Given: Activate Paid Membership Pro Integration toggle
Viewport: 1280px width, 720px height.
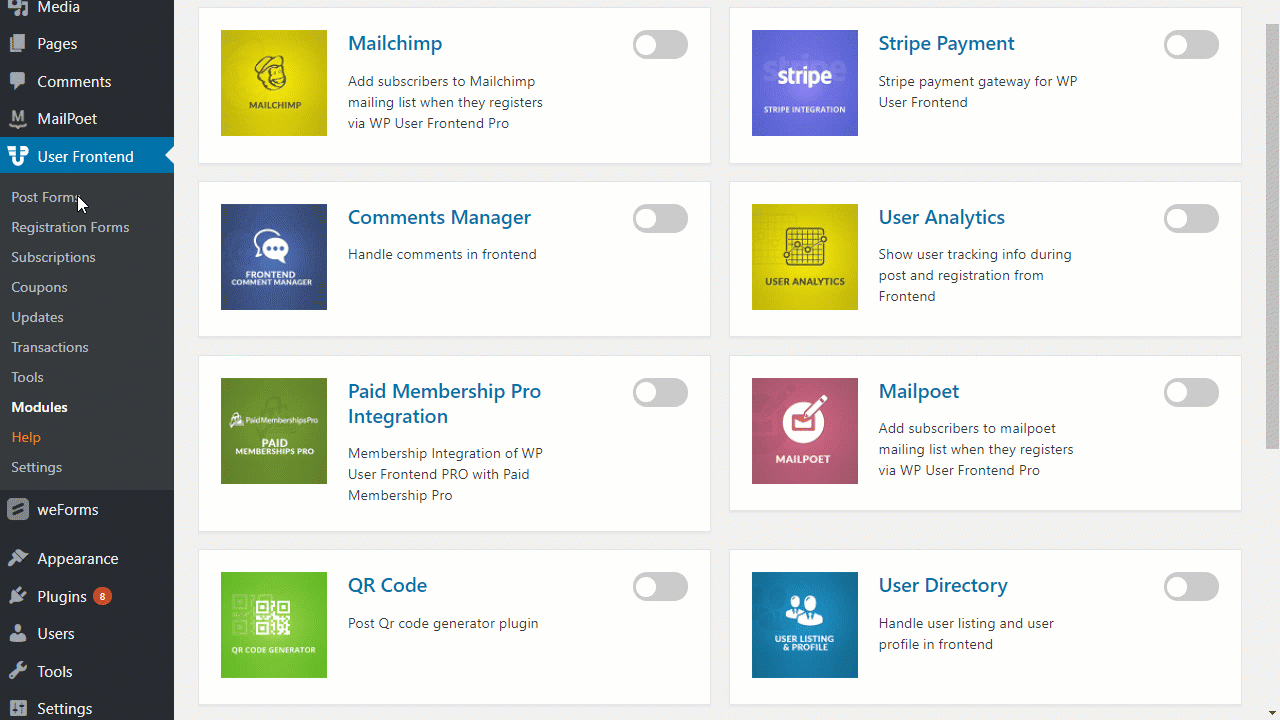Looking at the screenshot, I should pyautogui.click(x=660, y=392).
